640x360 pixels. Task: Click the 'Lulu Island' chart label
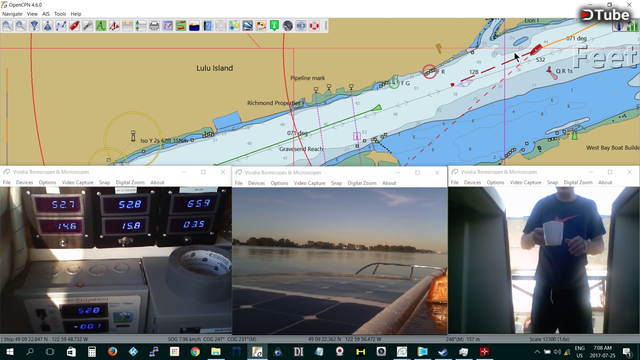point(215,68)
